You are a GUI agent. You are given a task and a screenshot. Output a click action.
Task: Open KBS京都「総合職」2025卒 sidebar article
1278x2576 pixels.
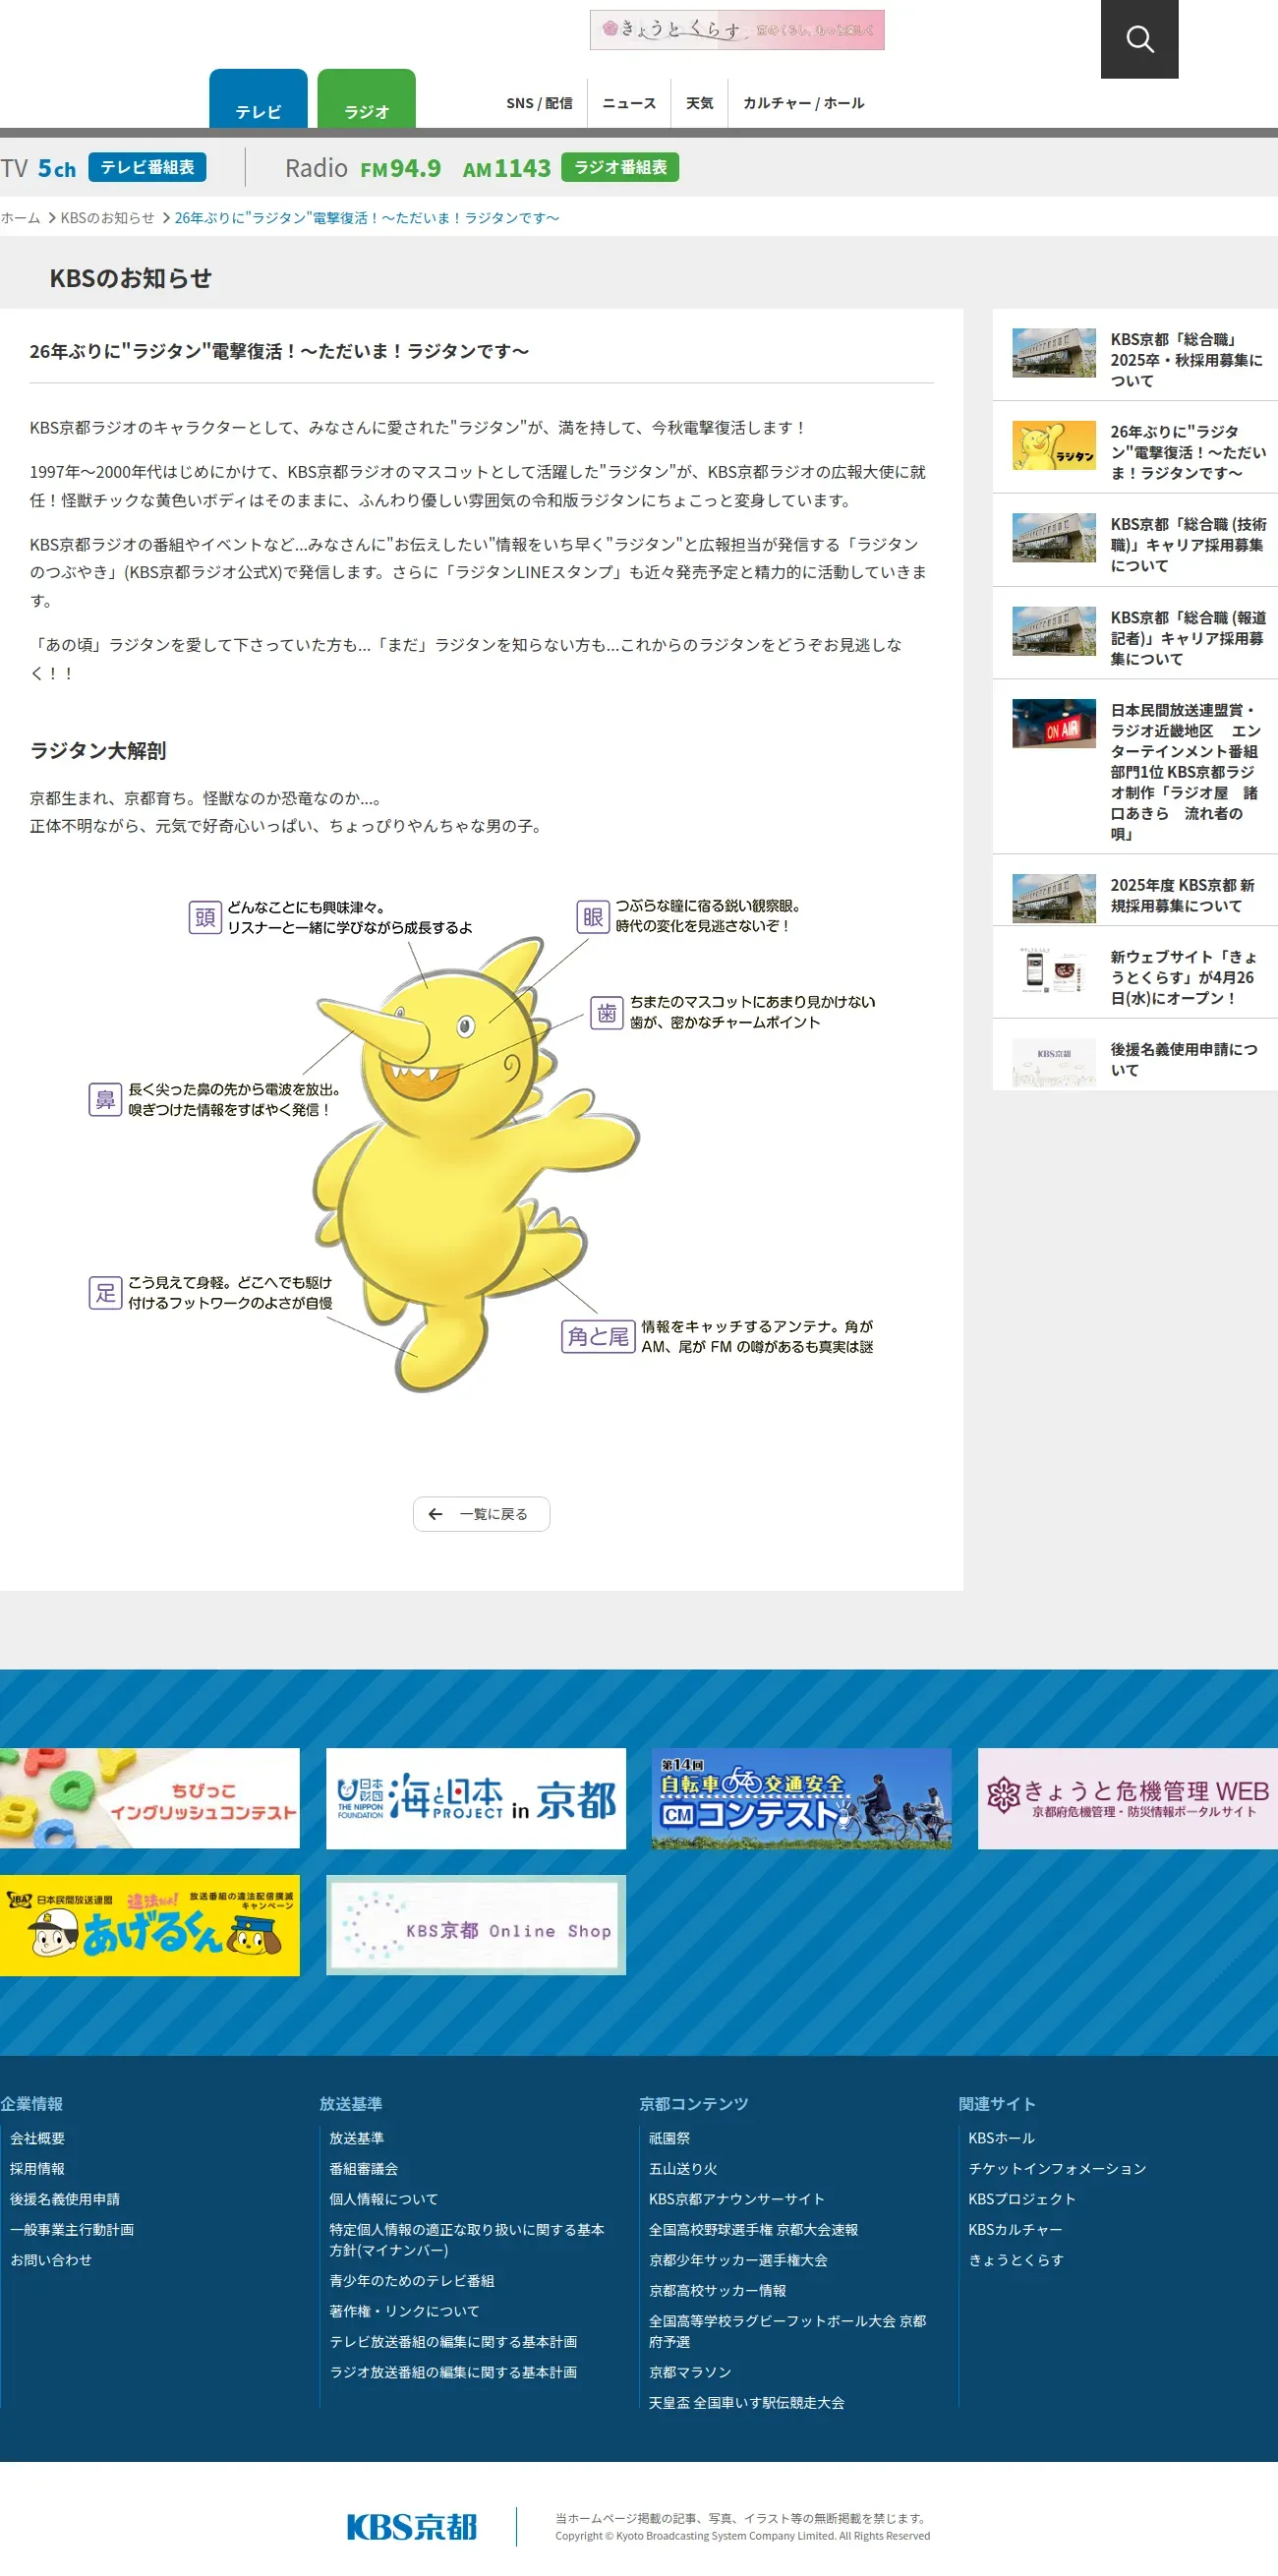(x=1187, y=360)
